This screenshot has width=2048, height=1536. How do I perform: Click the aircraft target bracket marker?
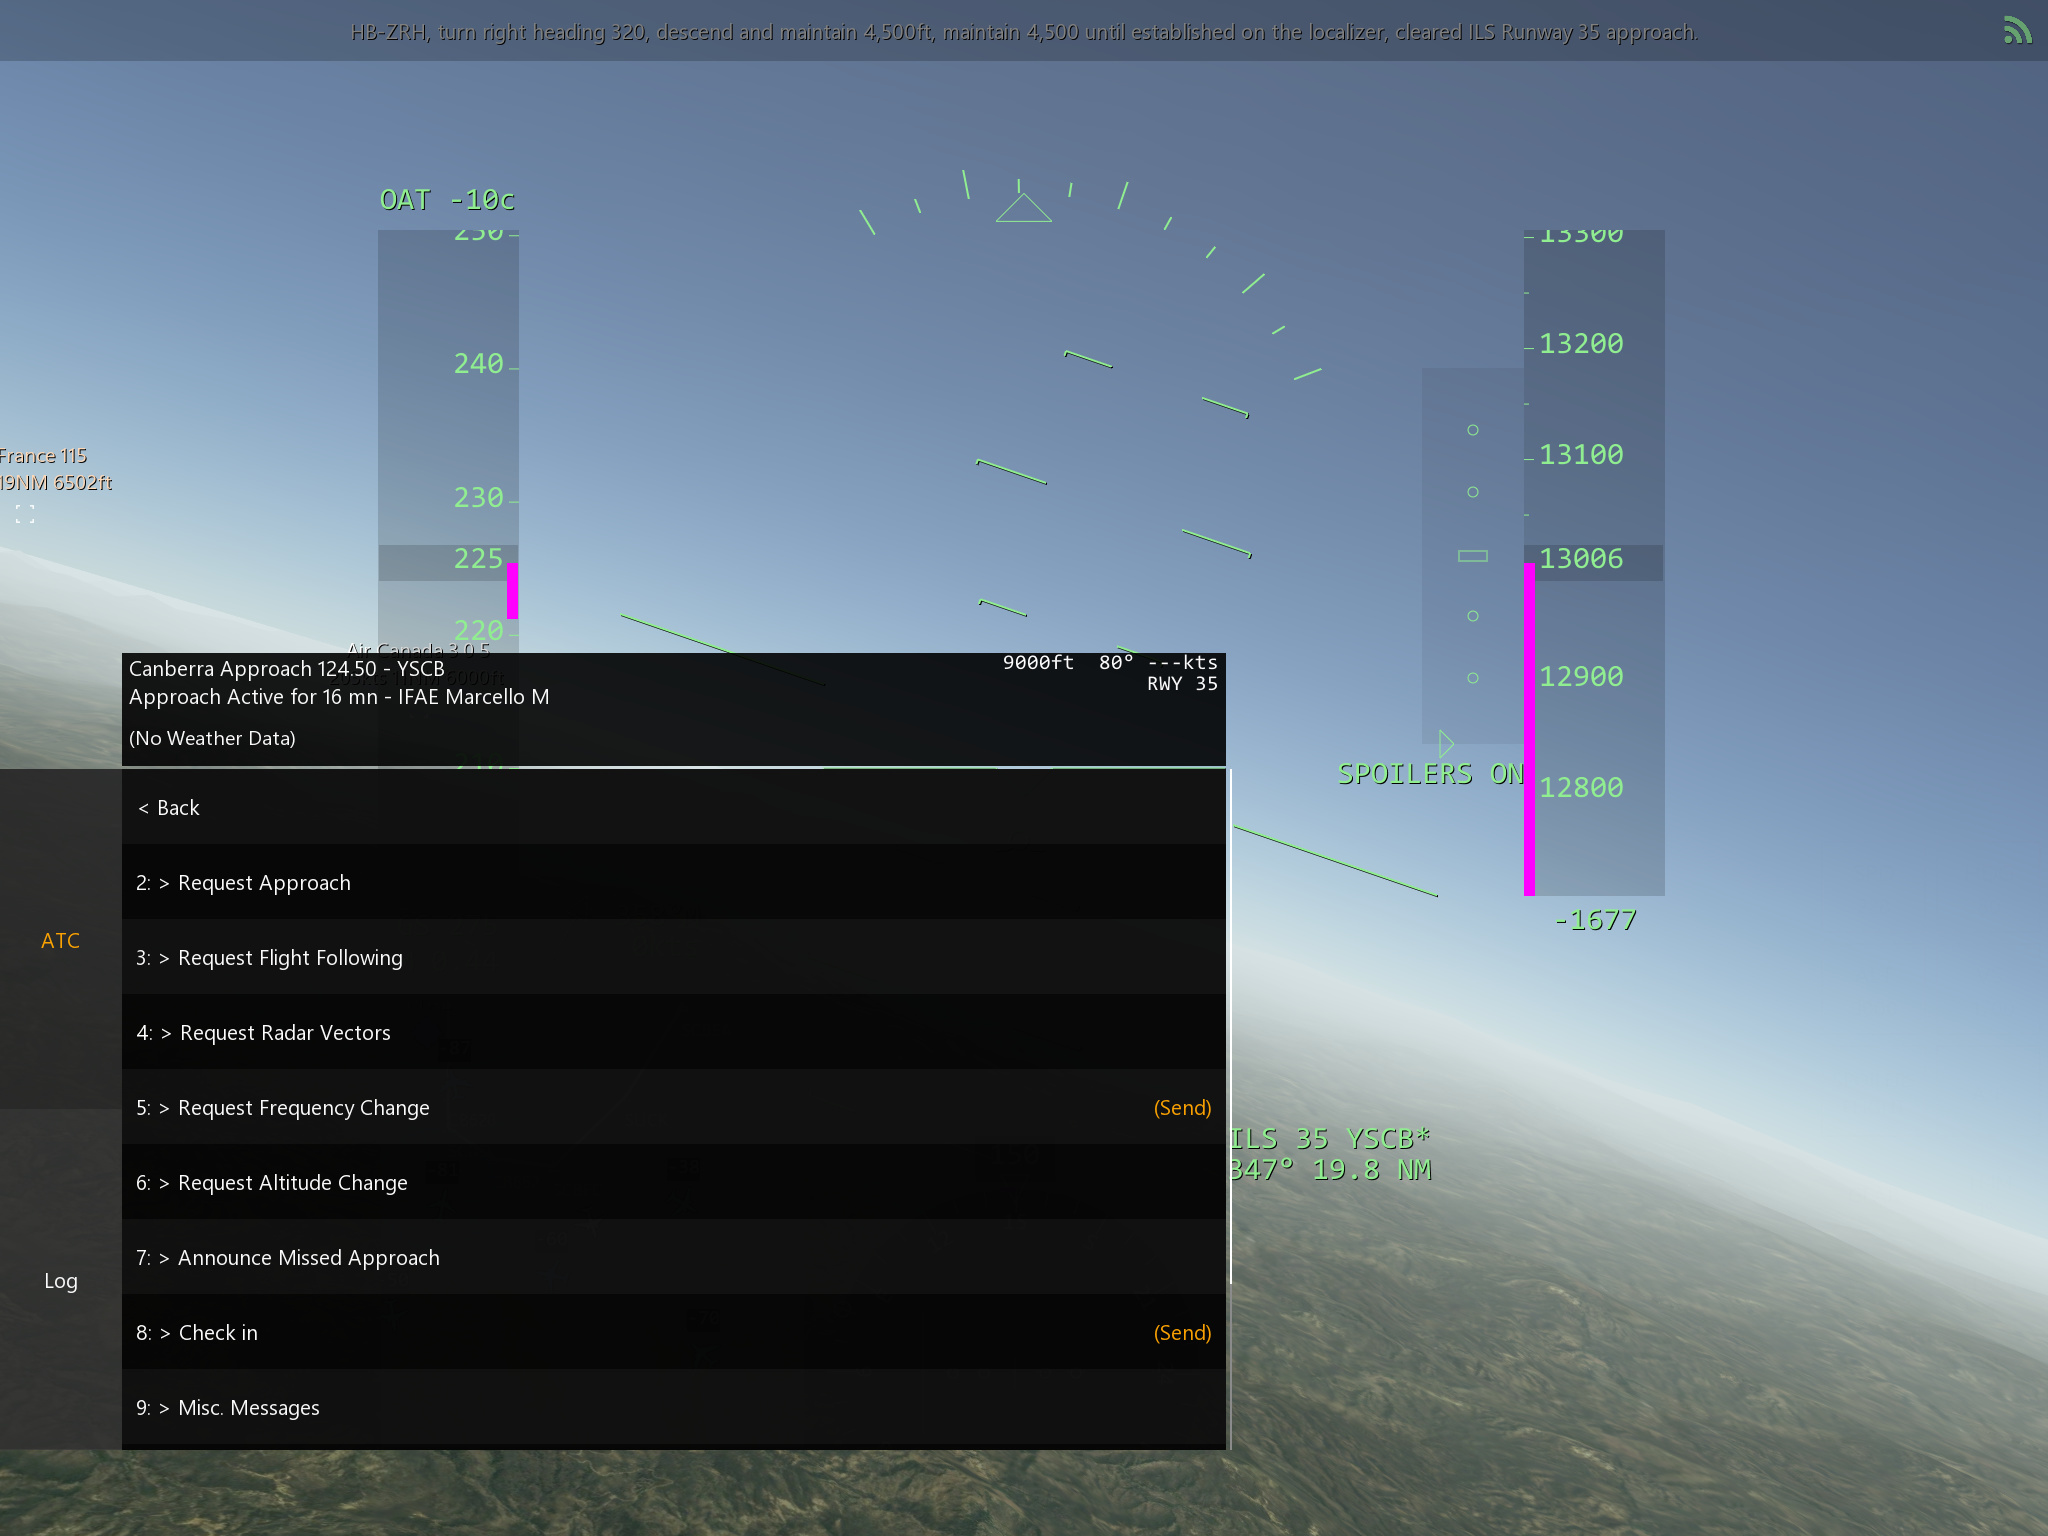25,514
